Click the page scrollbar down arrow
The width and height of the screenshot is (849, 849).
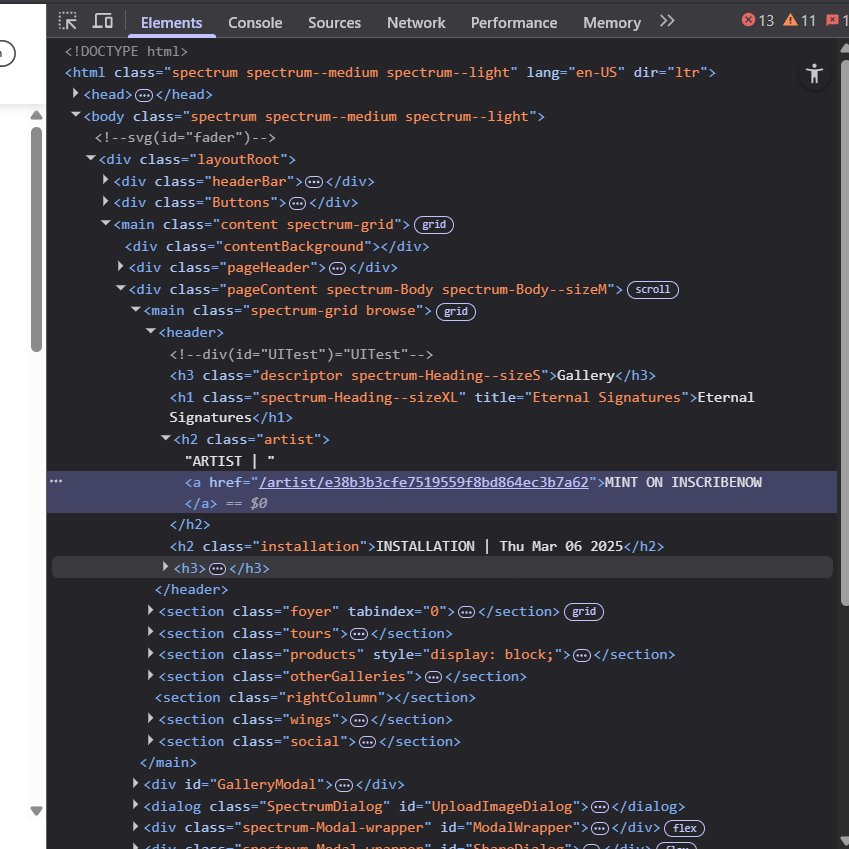tap(36, 811)
